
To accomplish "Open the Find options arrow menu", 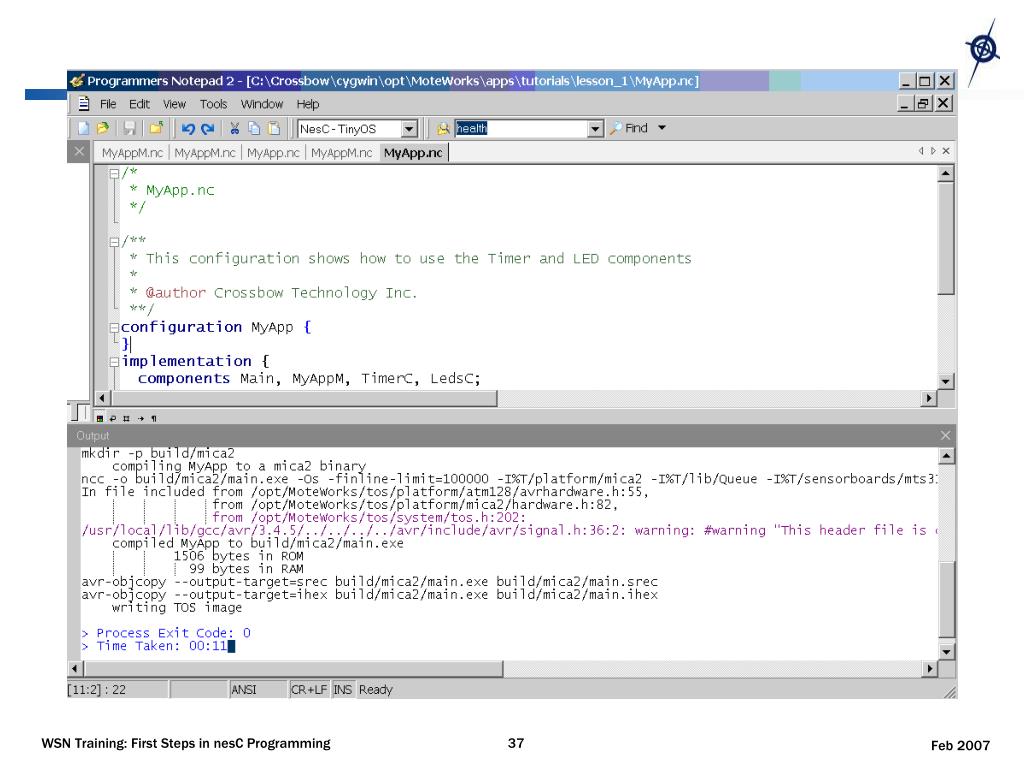I will pyautogui.click(x=662, y=128).
